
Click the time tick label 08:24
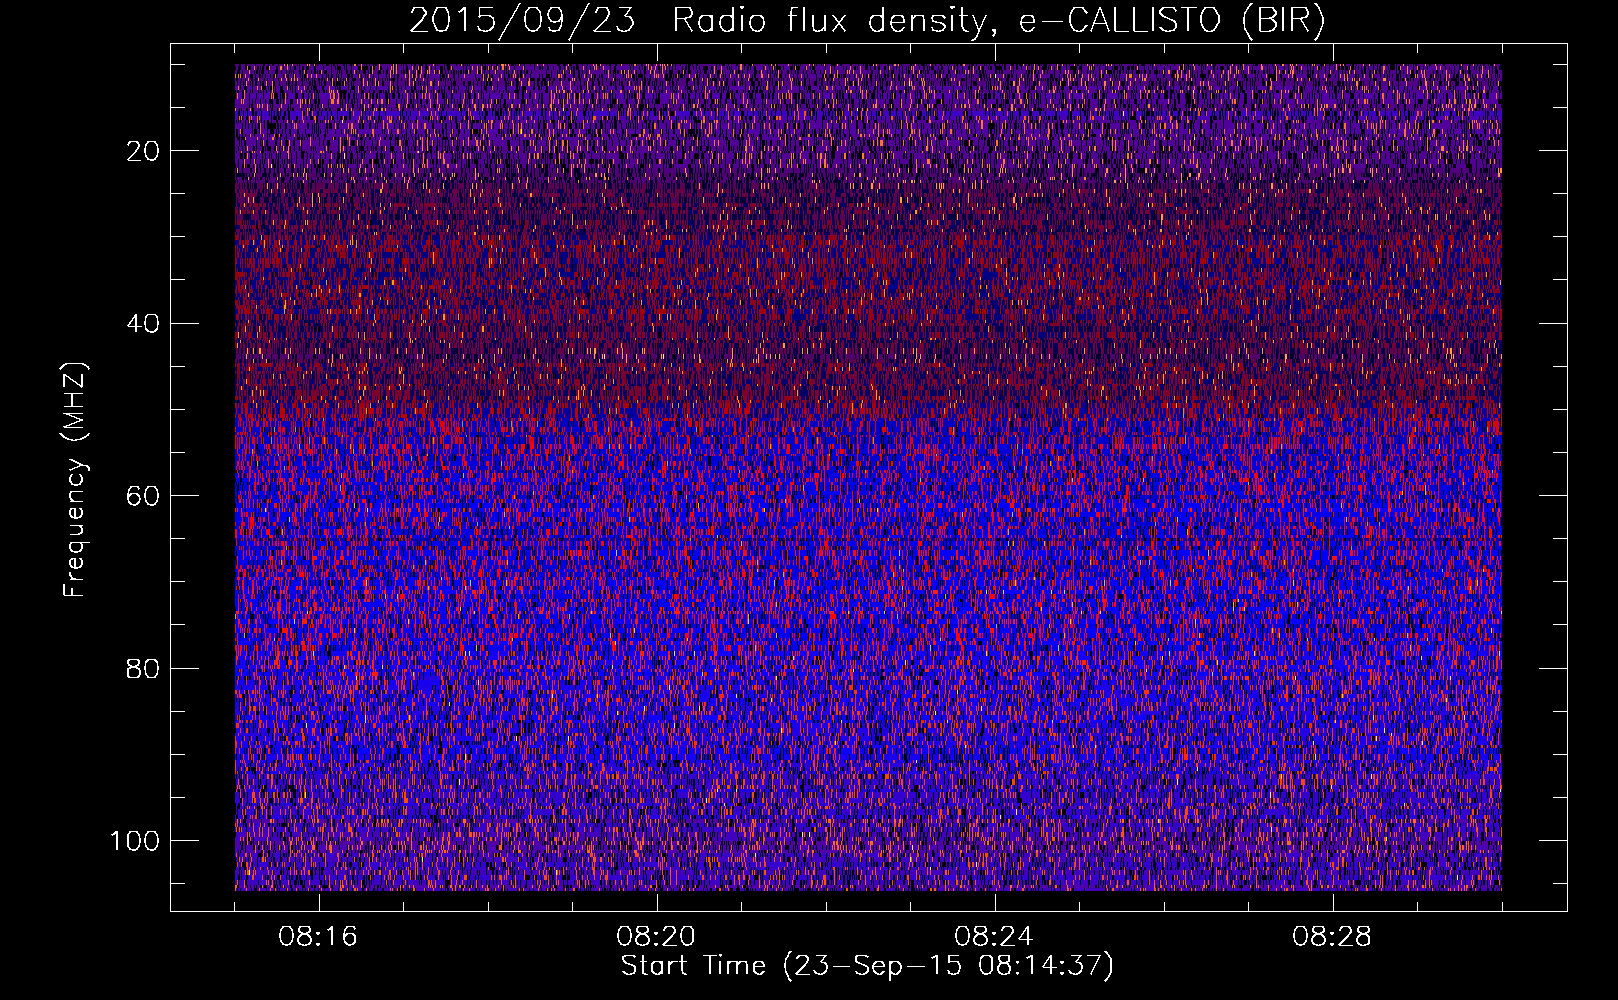(994, 937)
